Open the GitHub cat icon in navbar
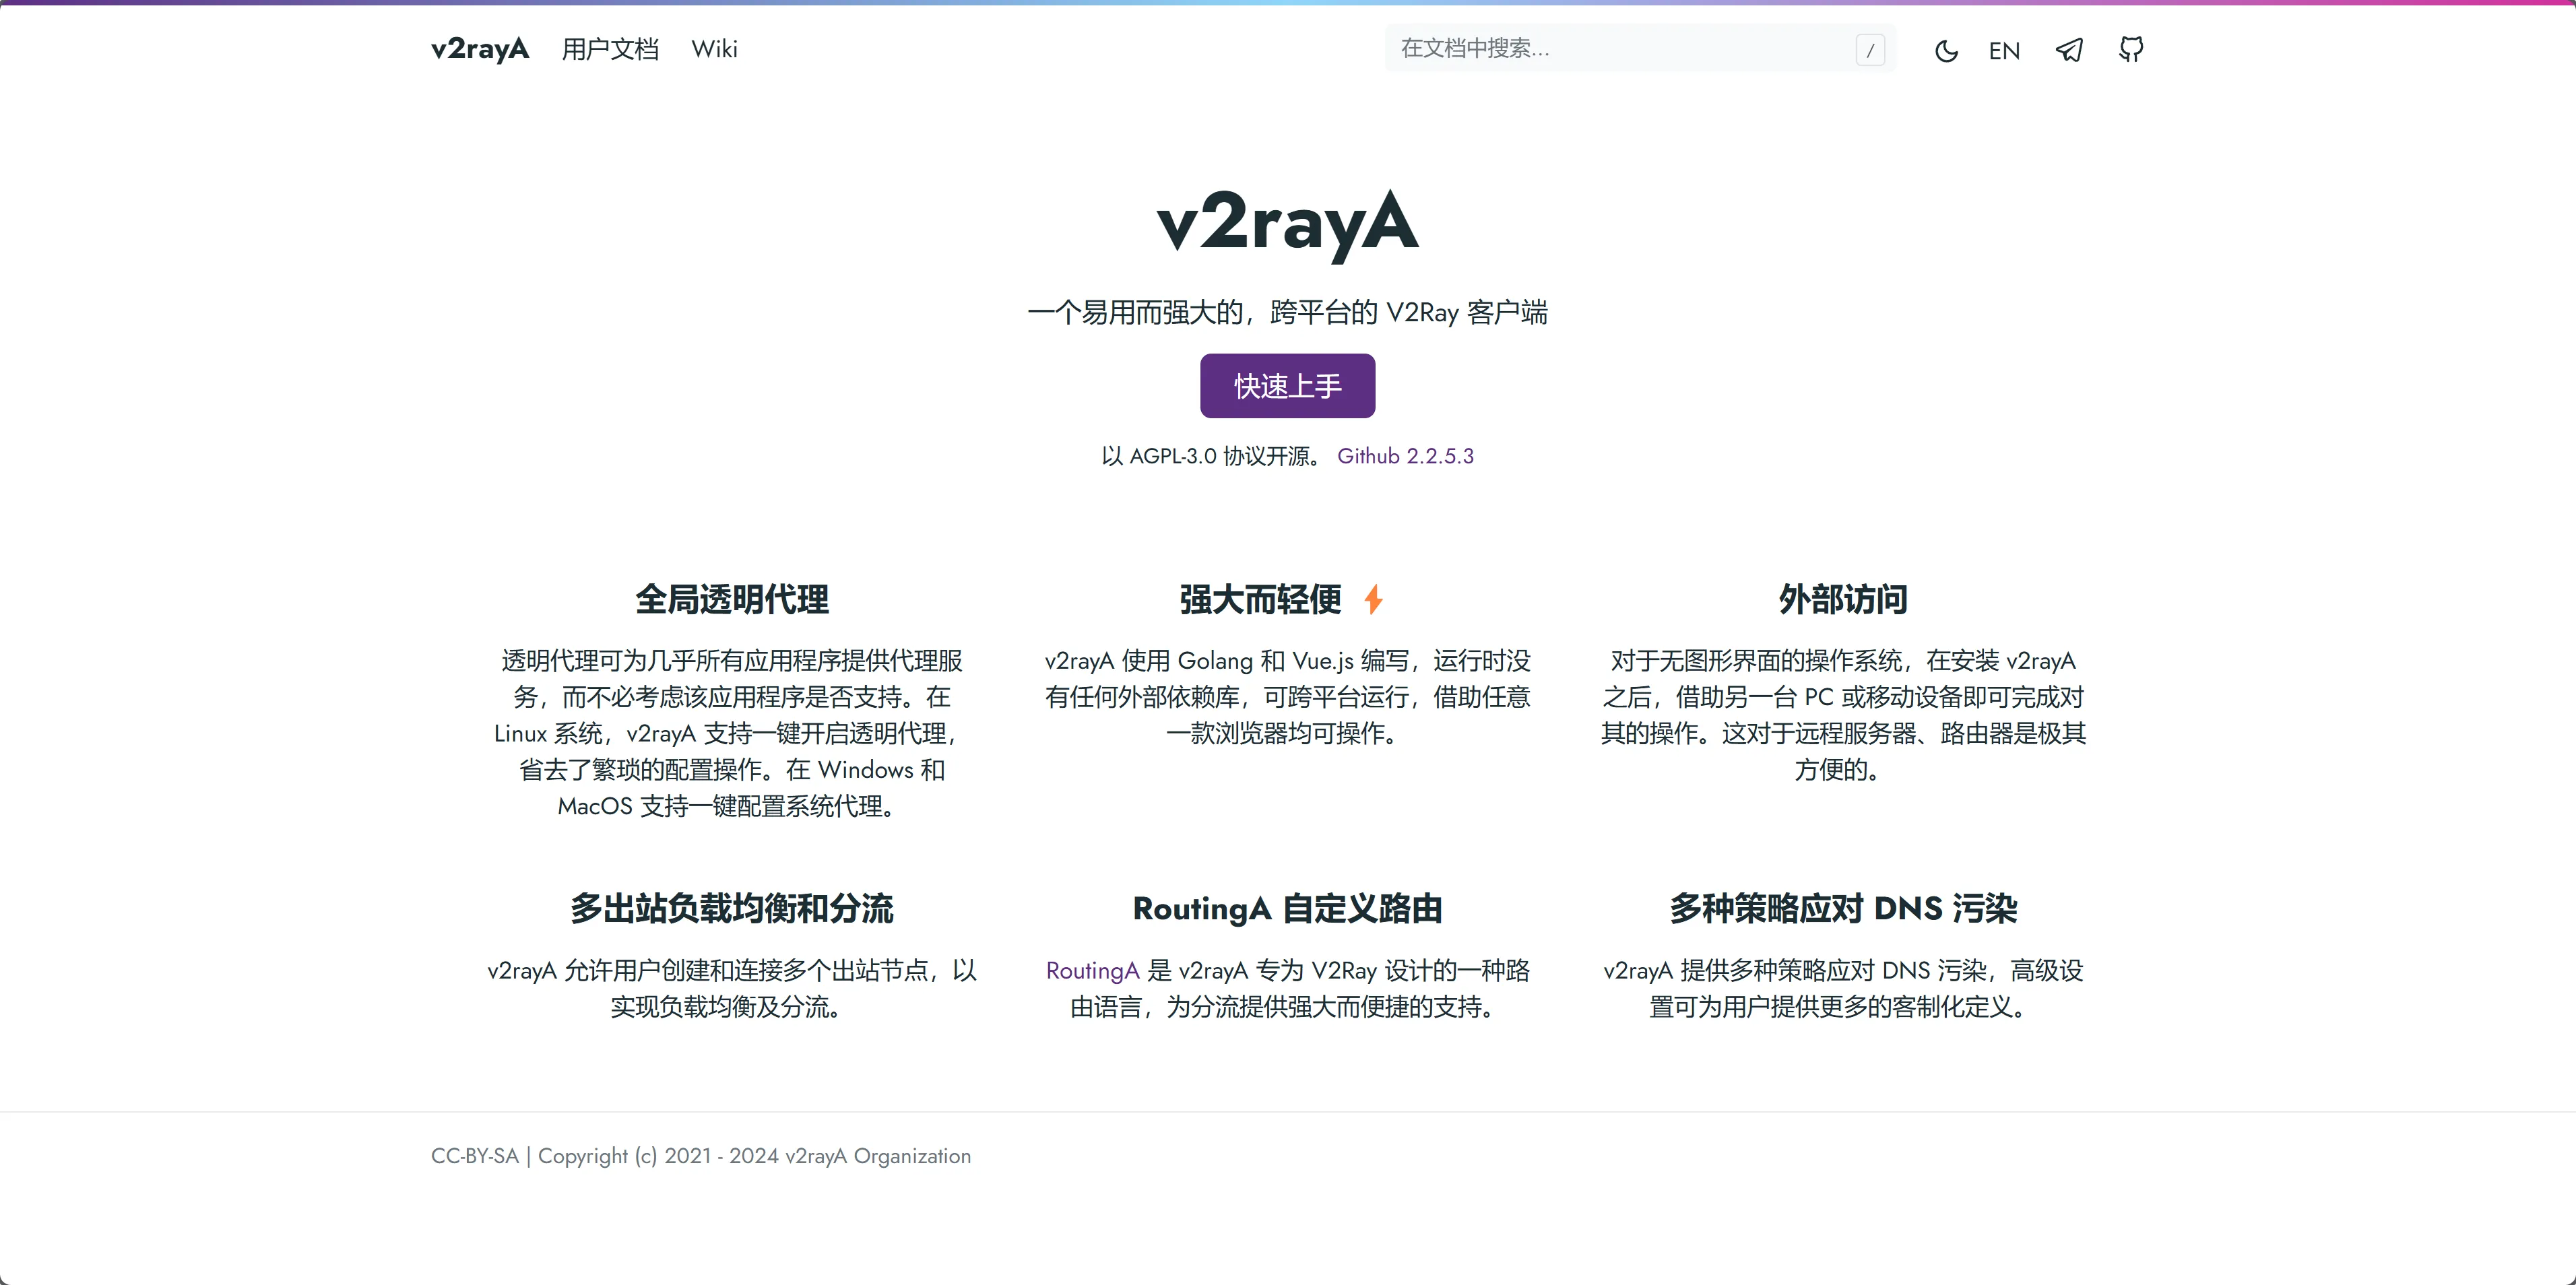 click(x=2131, y=49)
